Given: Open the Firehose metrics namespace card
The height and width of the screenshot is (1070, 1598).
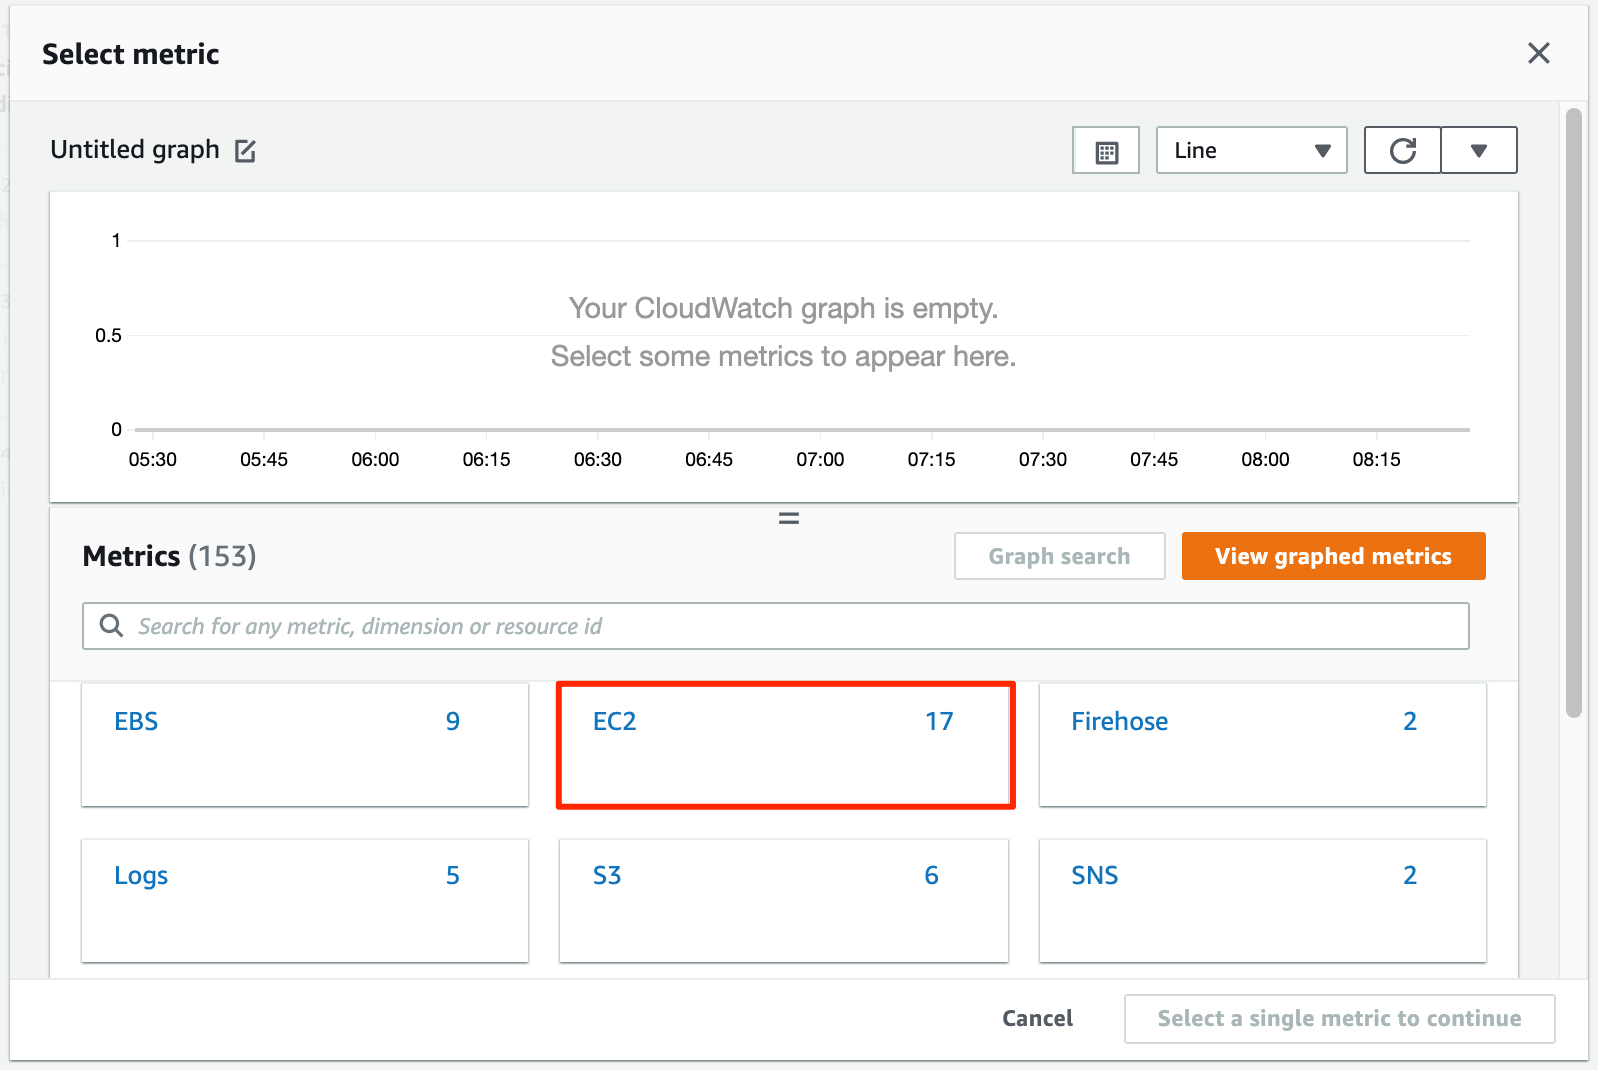Looking at the screenshot, I should coord(1263,744).
